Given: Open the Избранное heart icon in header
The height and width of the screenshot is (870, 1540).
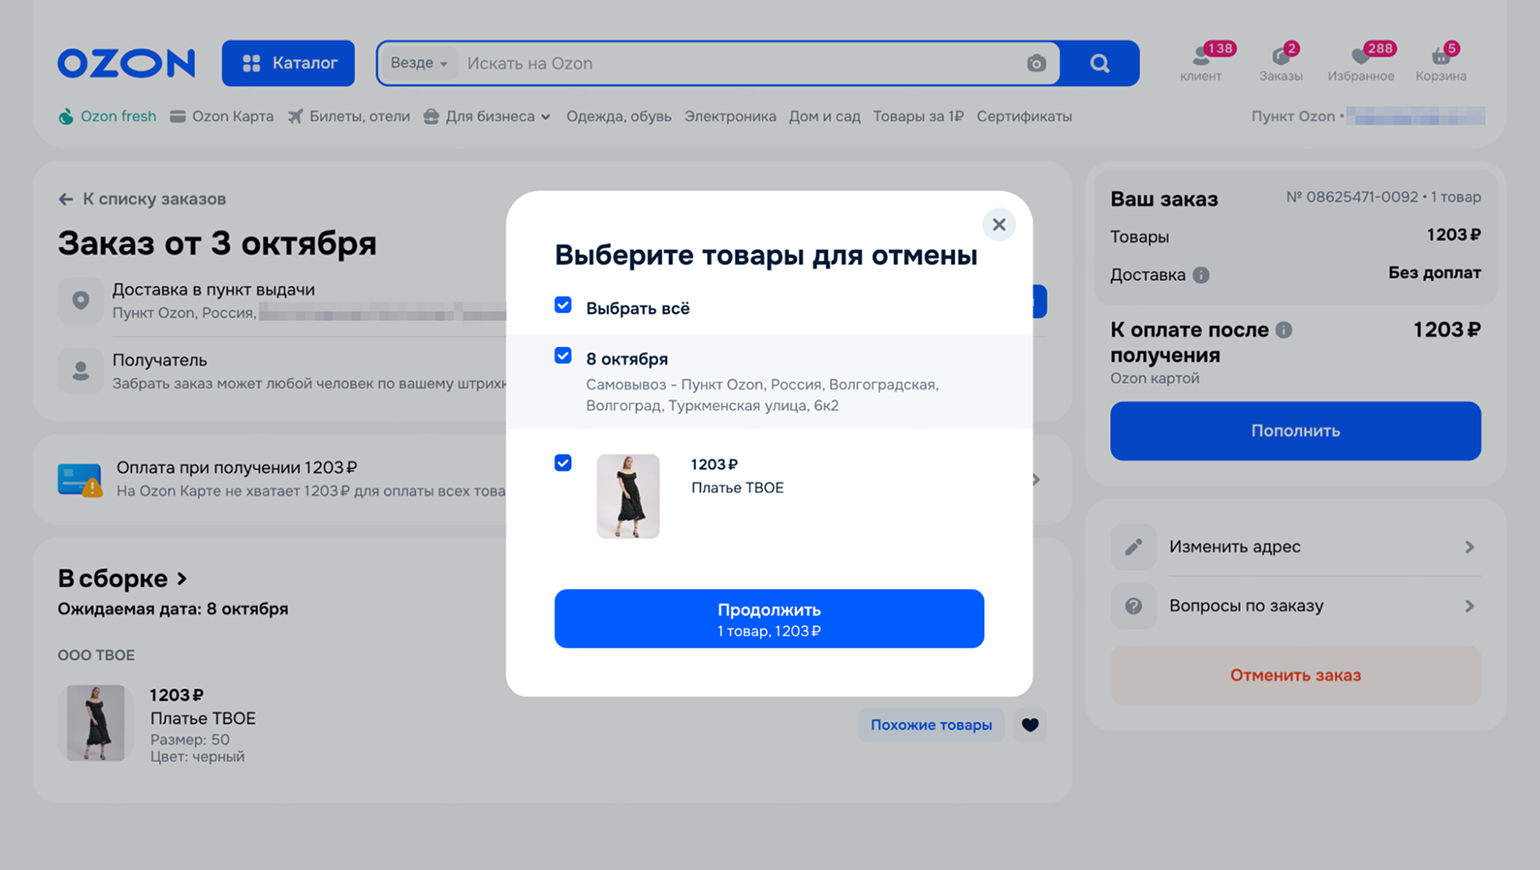Looking at the screenshot, I should pos(1361,62).
